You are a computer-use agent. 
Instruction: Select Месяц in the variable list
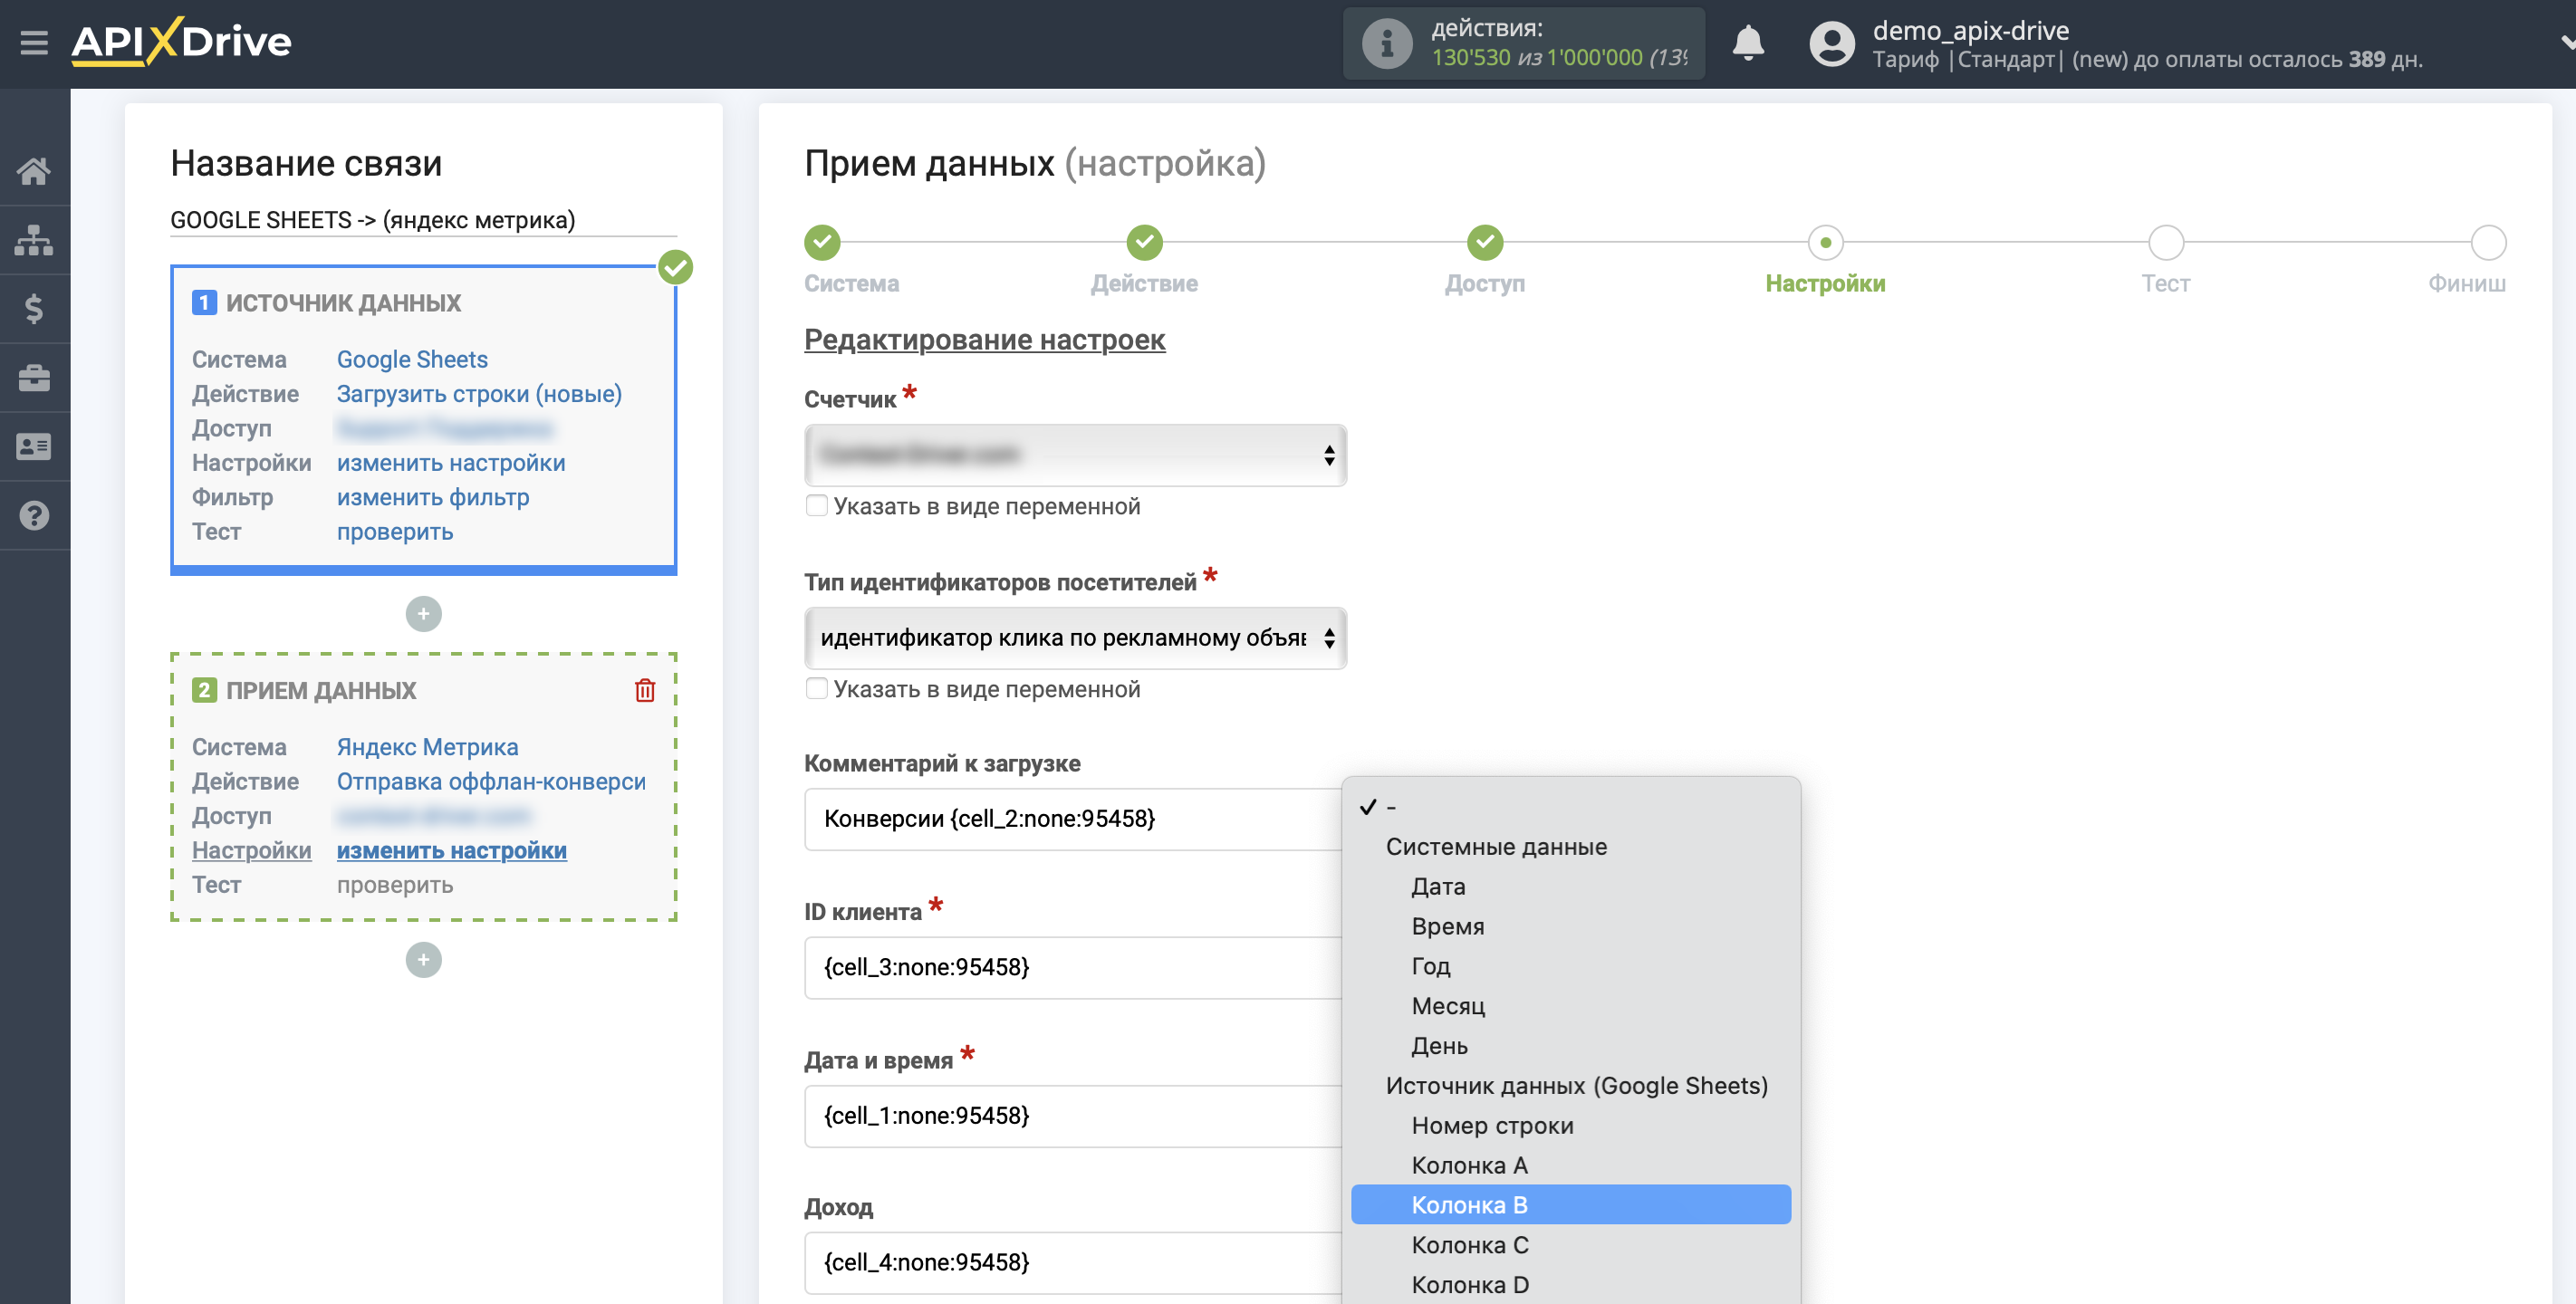pos(1570,1006)
